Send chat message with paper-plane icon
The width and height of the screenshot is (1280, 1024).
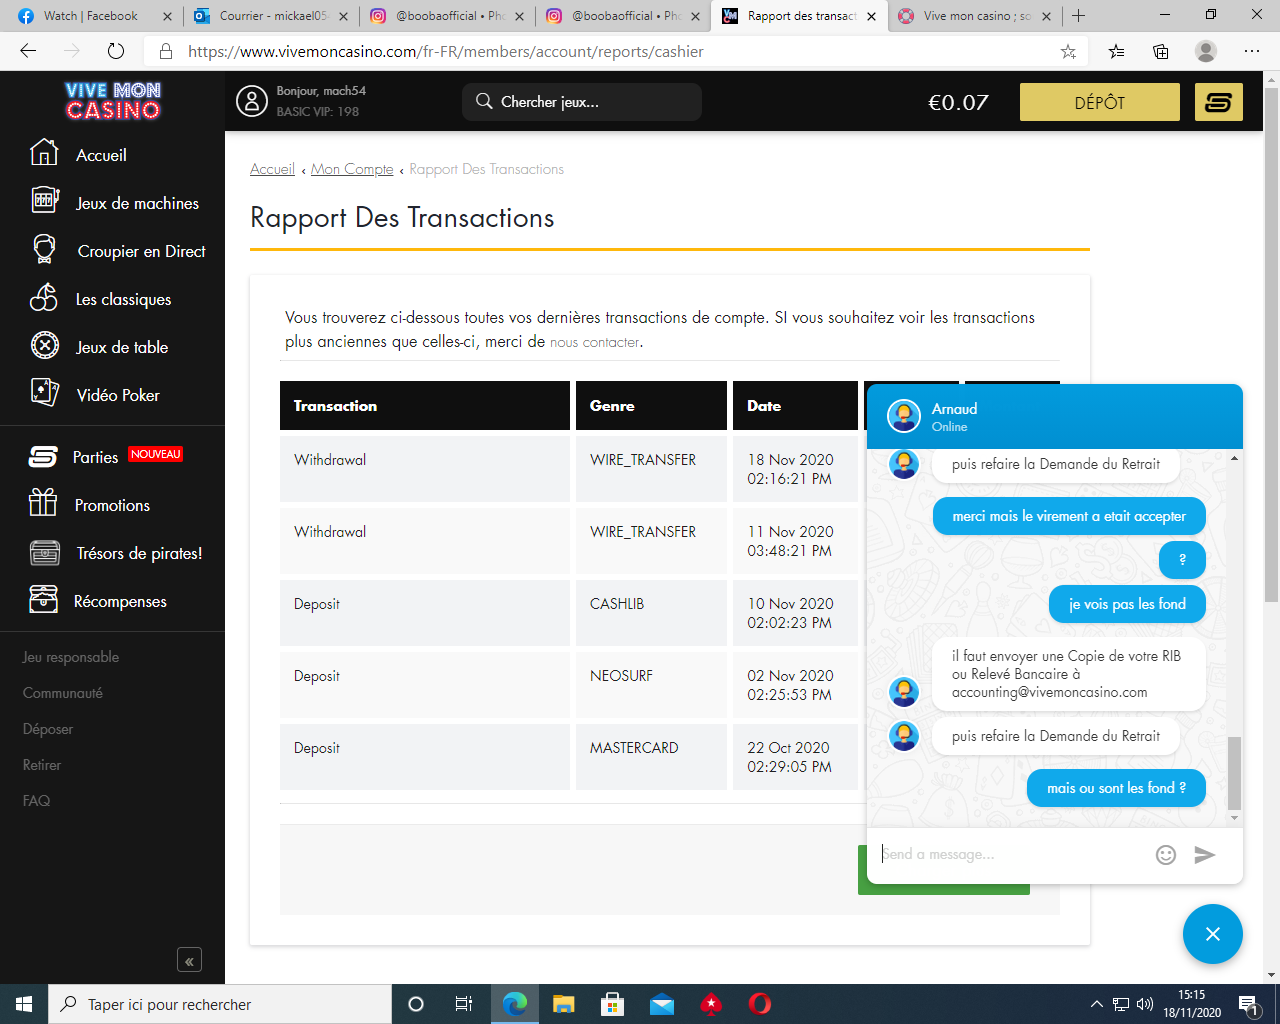click(1205, 855)
